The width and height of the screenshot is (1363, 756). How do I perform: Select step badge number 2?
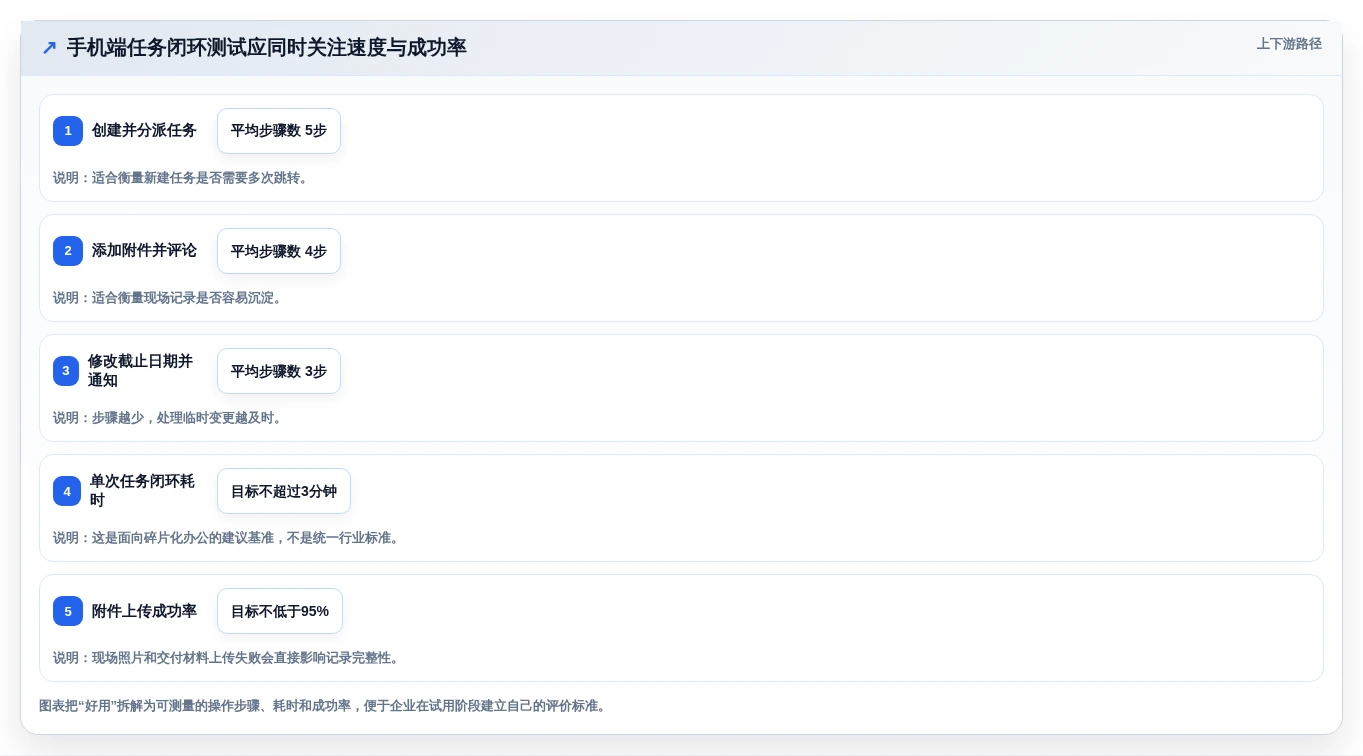pos(68,251)
